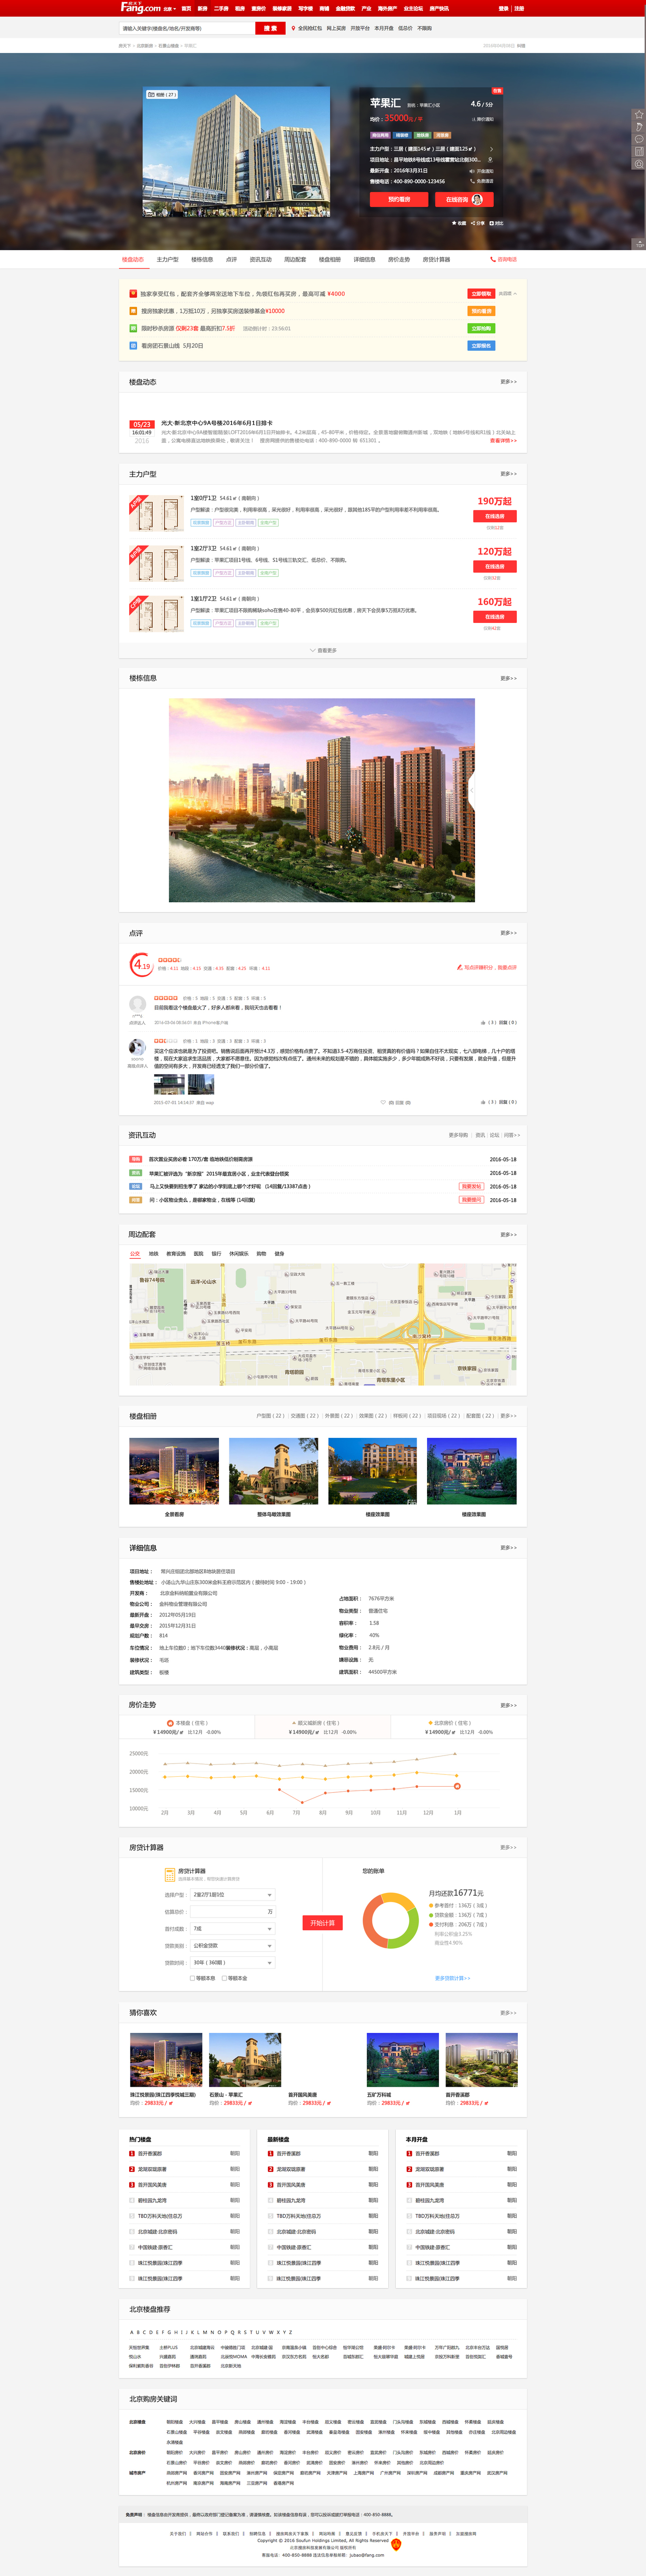Click the 咨询电话 phone icon link
The width and height of the screenshot is (646, 2576).
pos(503,259)
